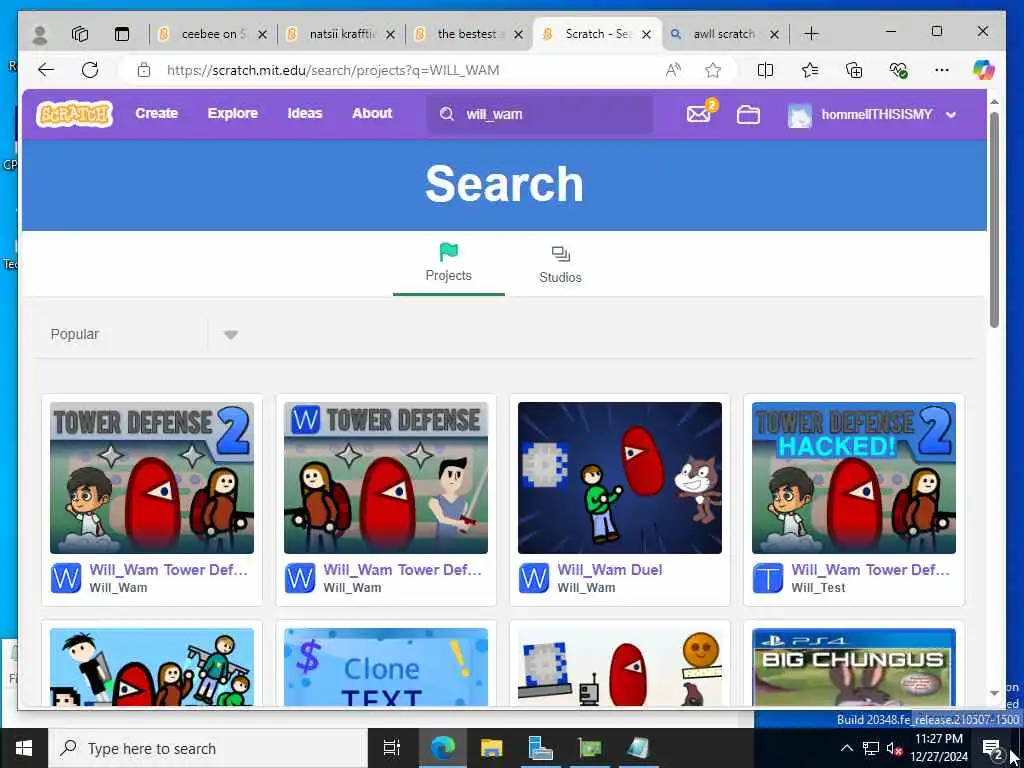Open the Clone TEXT project thumbnail
Image resolution: width=1024 pixels, height=768 pixels.
pos(385,667)
